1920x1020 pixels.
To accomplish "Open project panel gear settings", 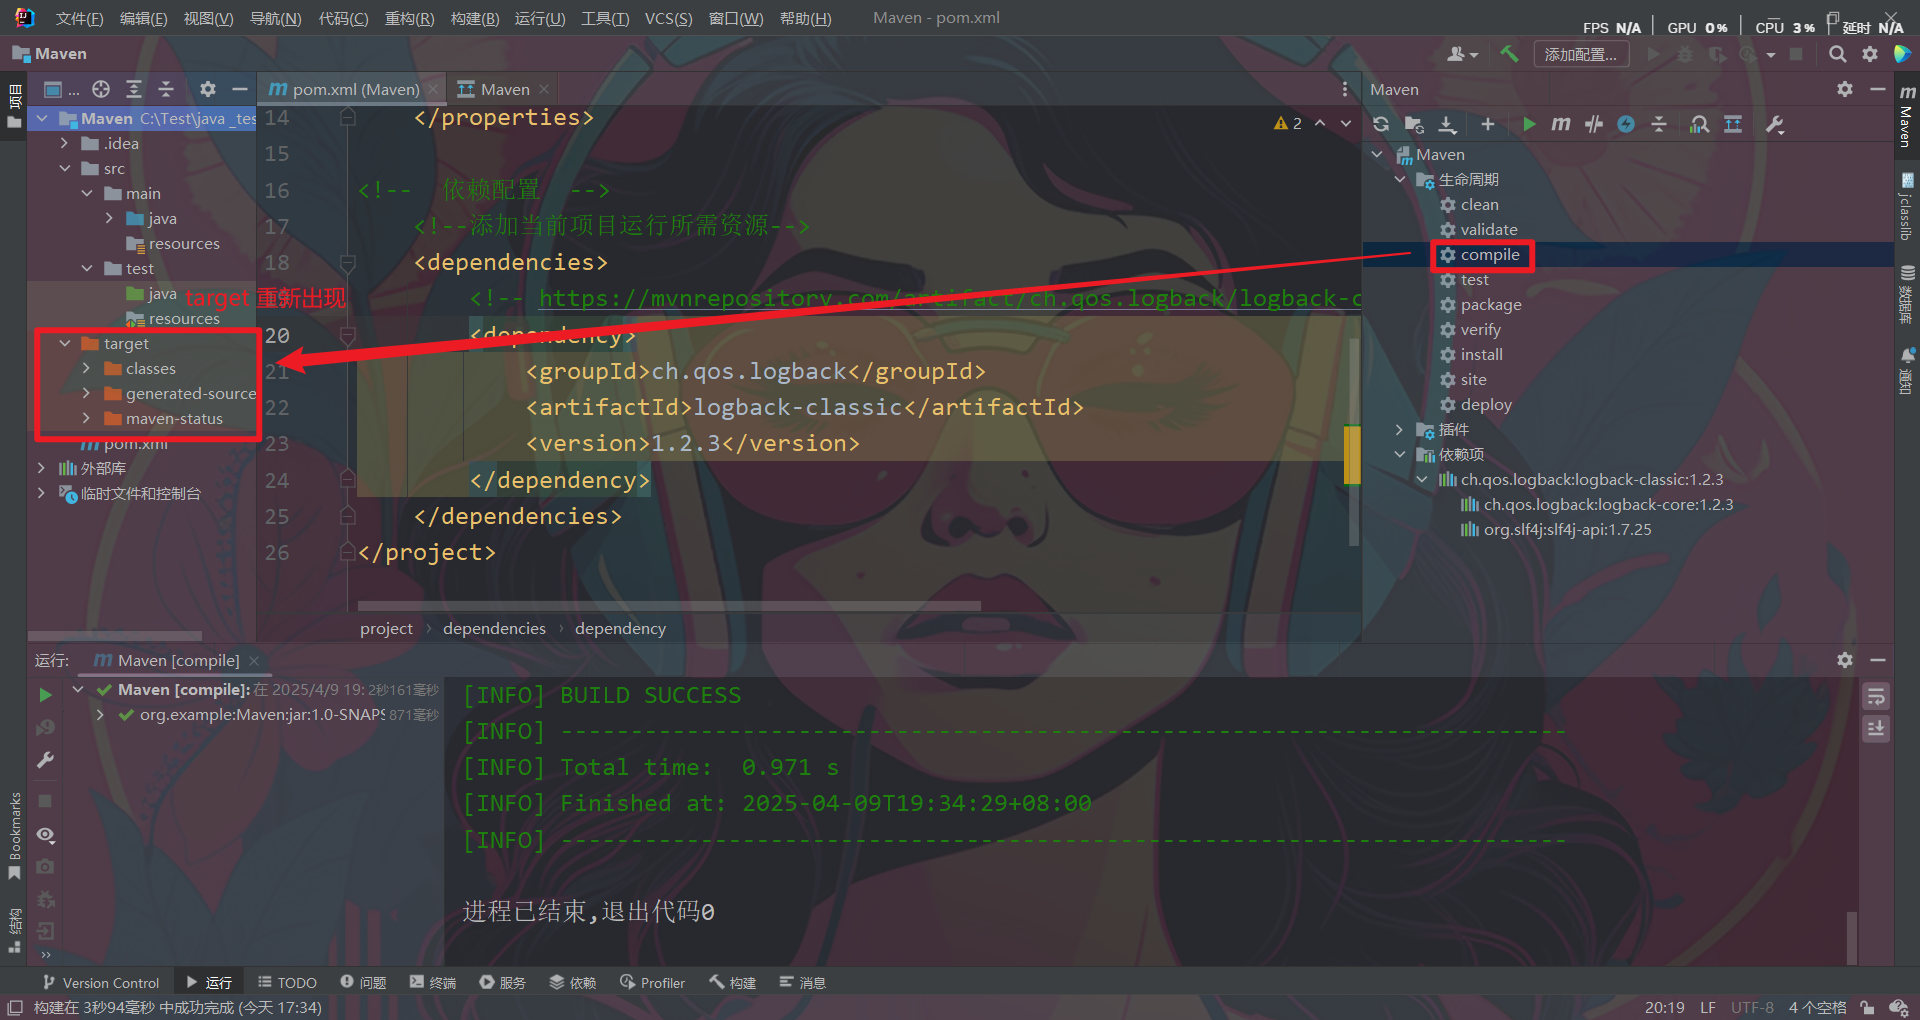I will pyautogui.click(x=208, y=89).
